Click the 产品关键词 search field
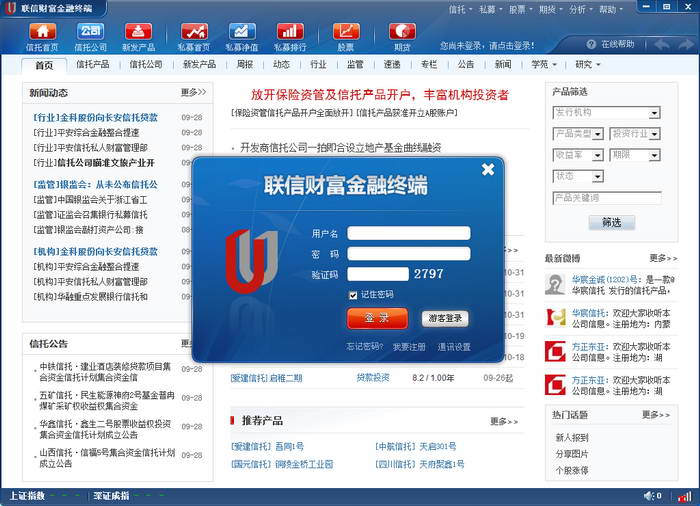This screenshot has height=506, width=700. click(607, 198)
